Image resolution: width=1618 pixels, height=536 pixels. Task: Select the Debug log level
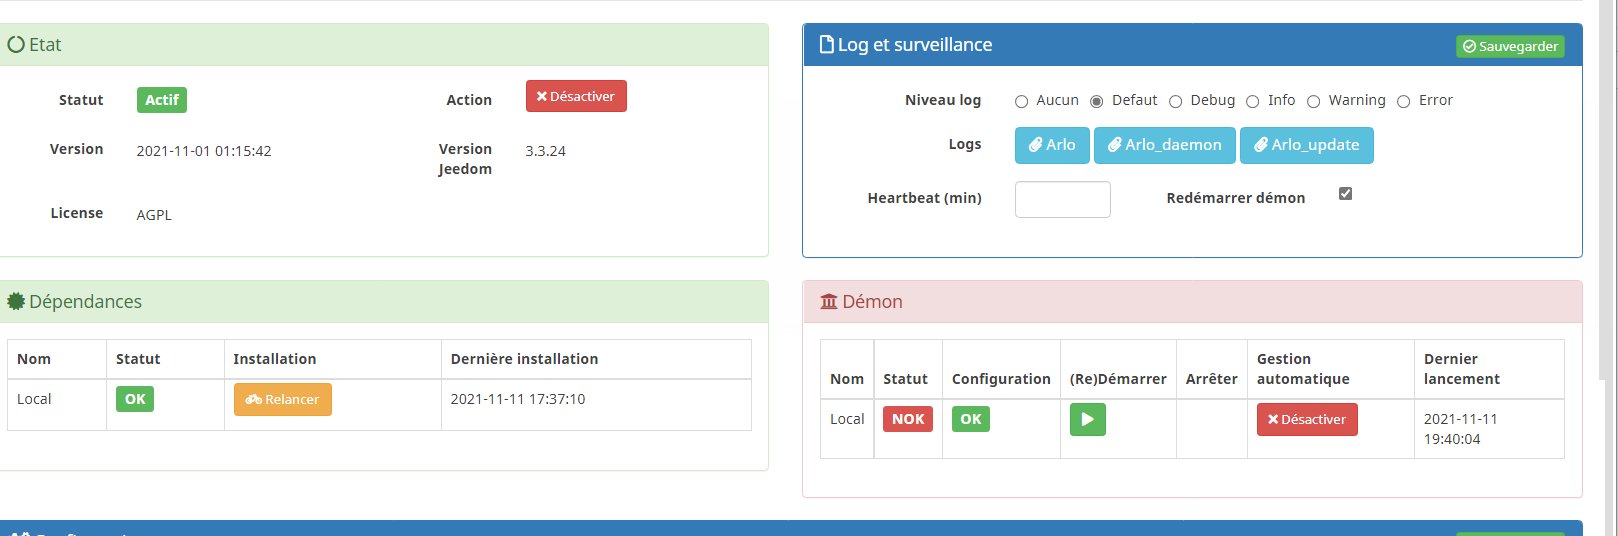(x=1176, y=101)
